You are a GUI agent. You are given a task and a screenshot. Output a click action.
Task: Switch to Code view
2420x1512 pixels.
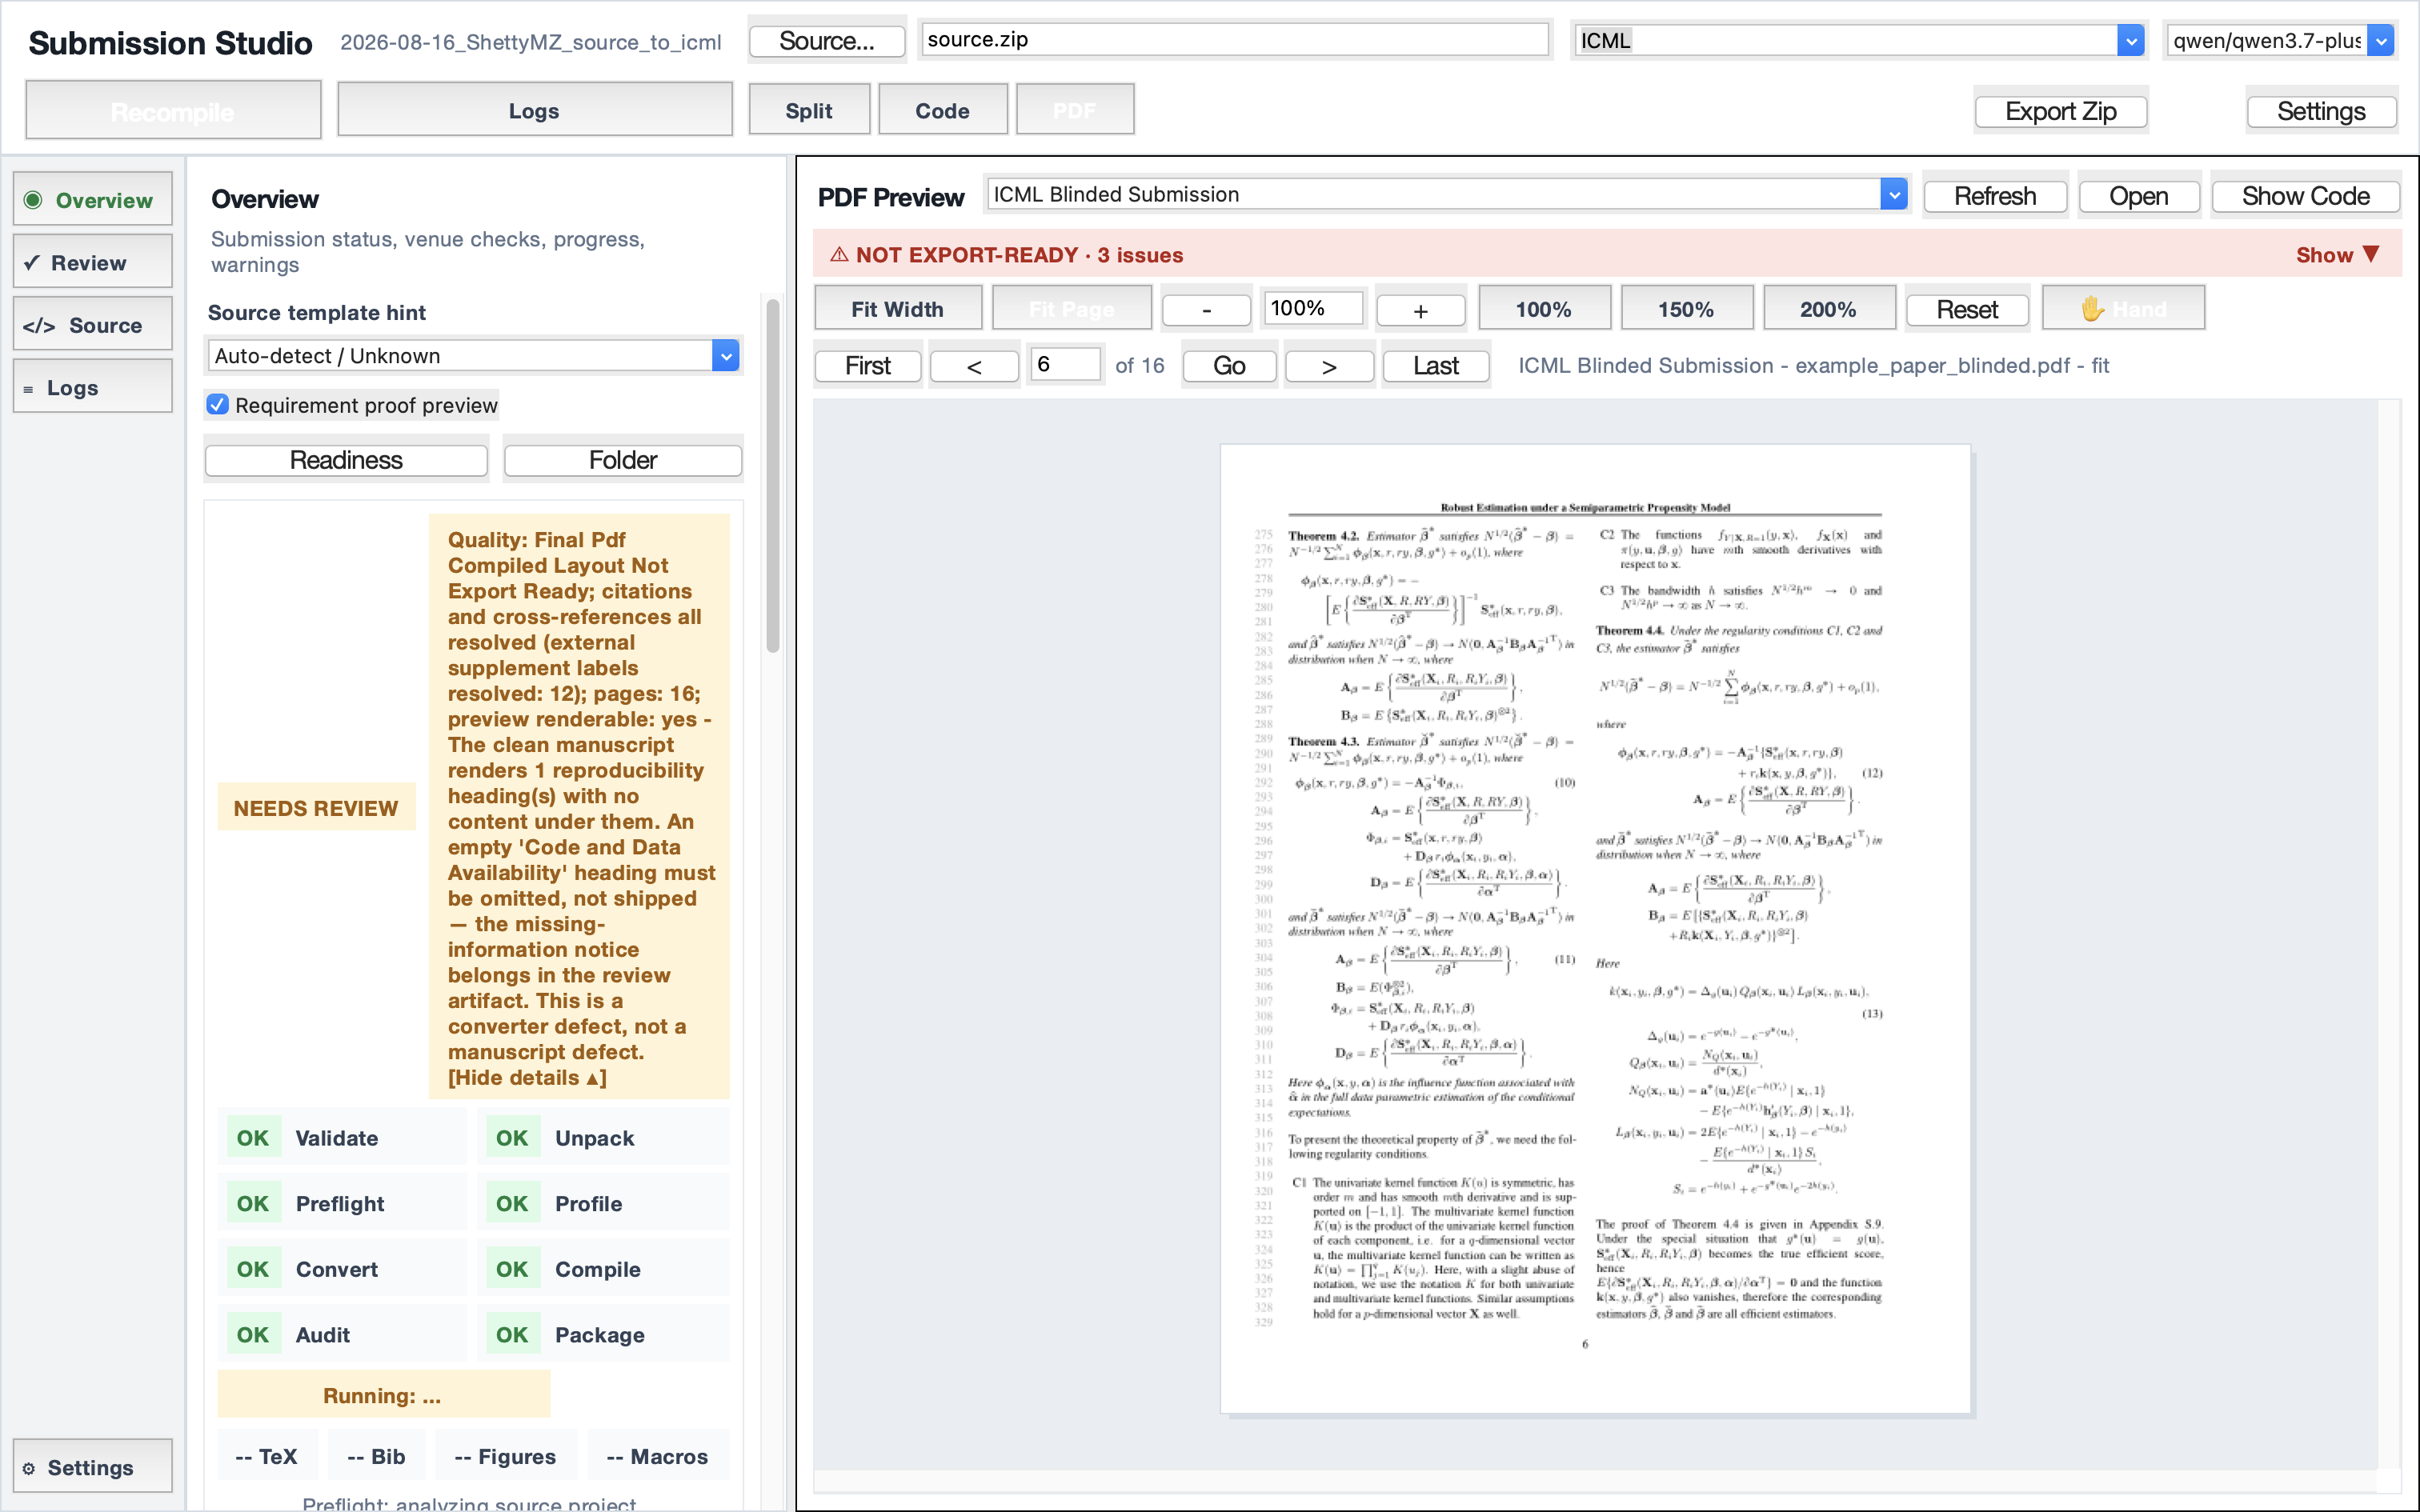pyautogui.click(x=942, y=110)
